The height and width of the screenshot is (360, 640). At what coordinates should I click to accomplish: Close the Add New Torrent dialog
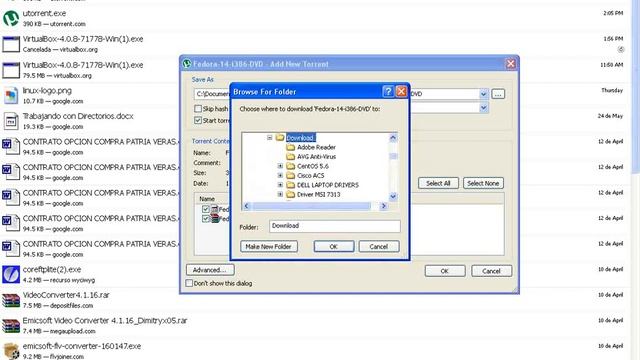(511, 64)
